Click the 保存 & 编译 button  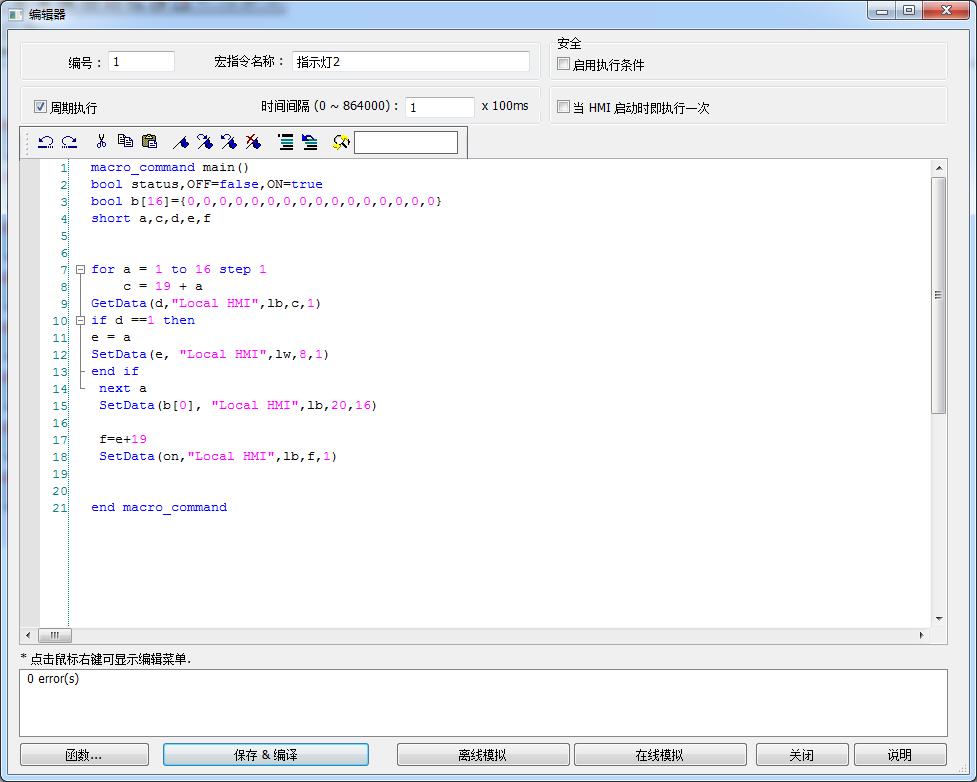point(265,755)
